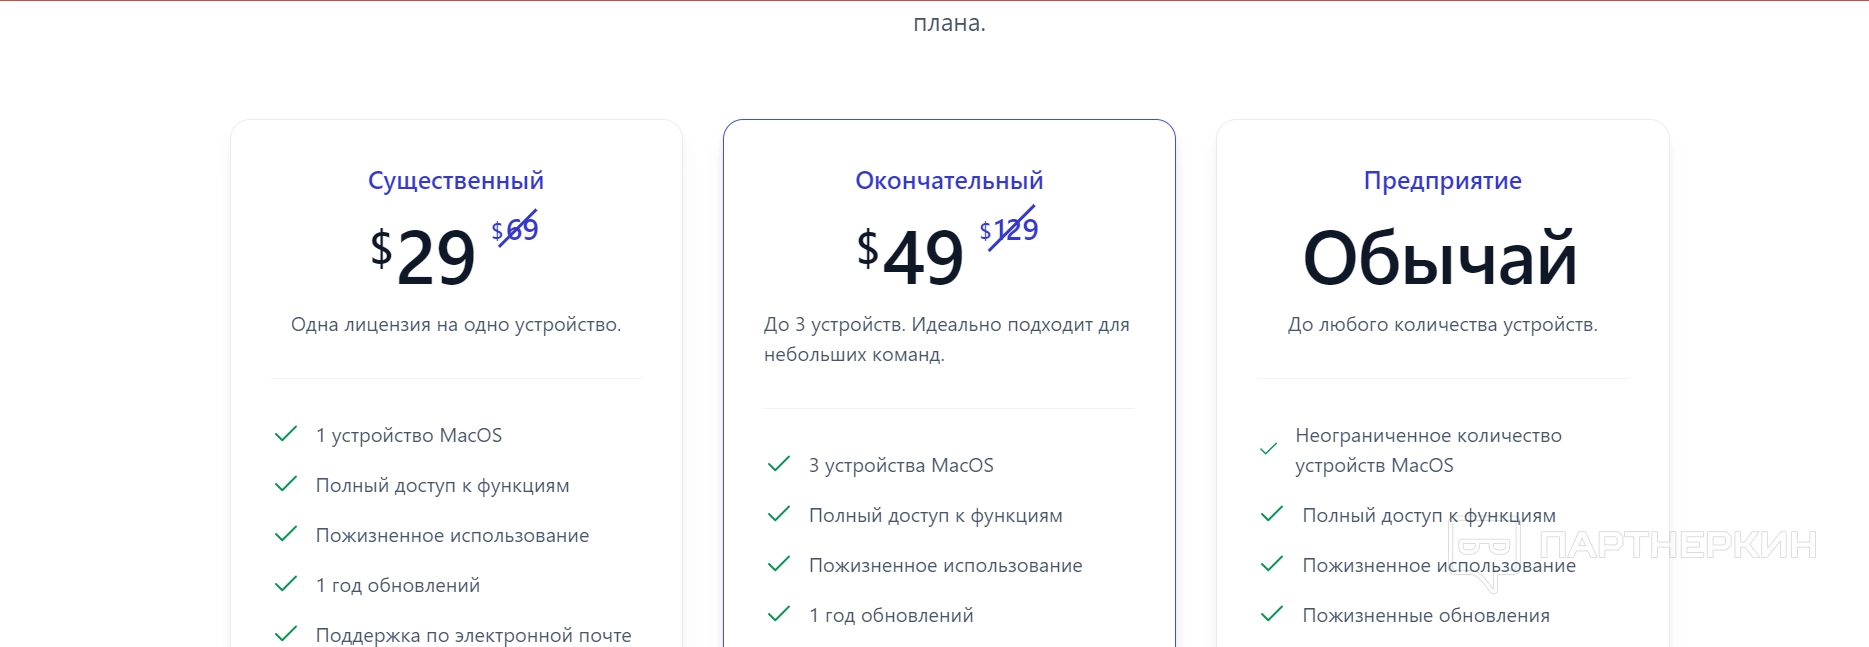
Task: Click the checkmark beside "Поддержка по электронной почте"
Action: pyautogui.click(x=286, y=634)
